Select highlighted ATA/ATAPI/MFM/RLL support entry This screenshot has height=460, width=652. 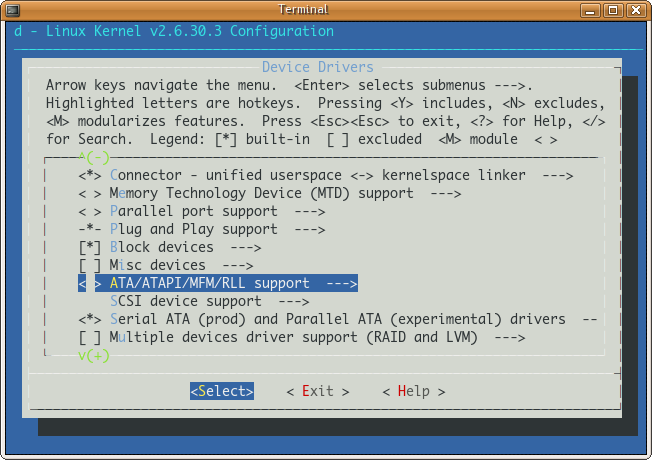tap(218, 283)
